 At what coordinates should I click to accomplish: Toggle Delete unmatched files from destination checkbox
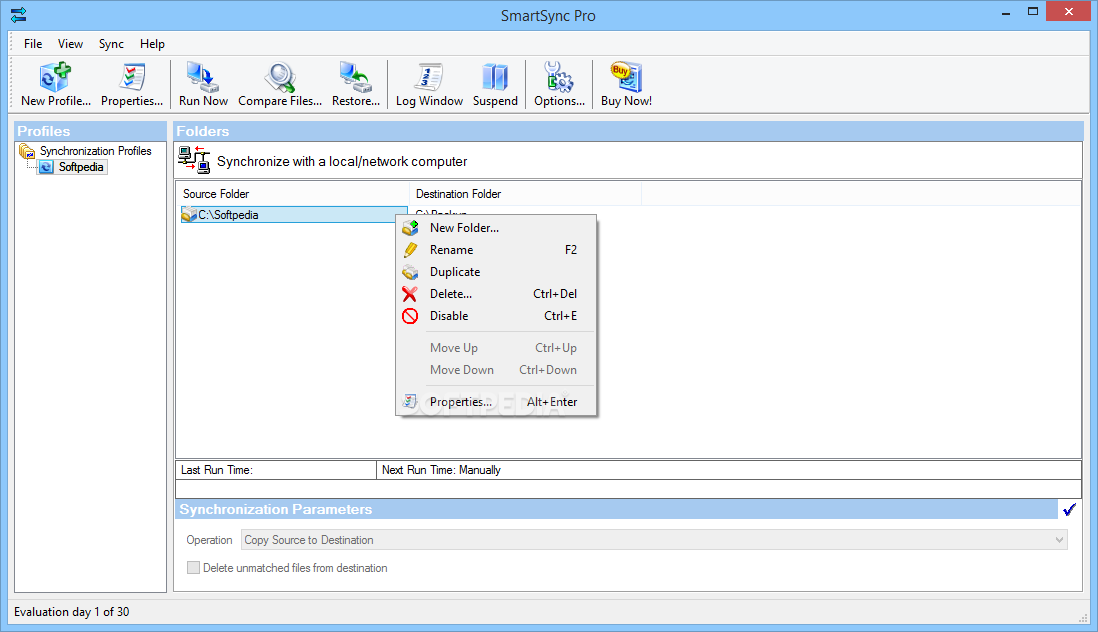tap(193, 568)
